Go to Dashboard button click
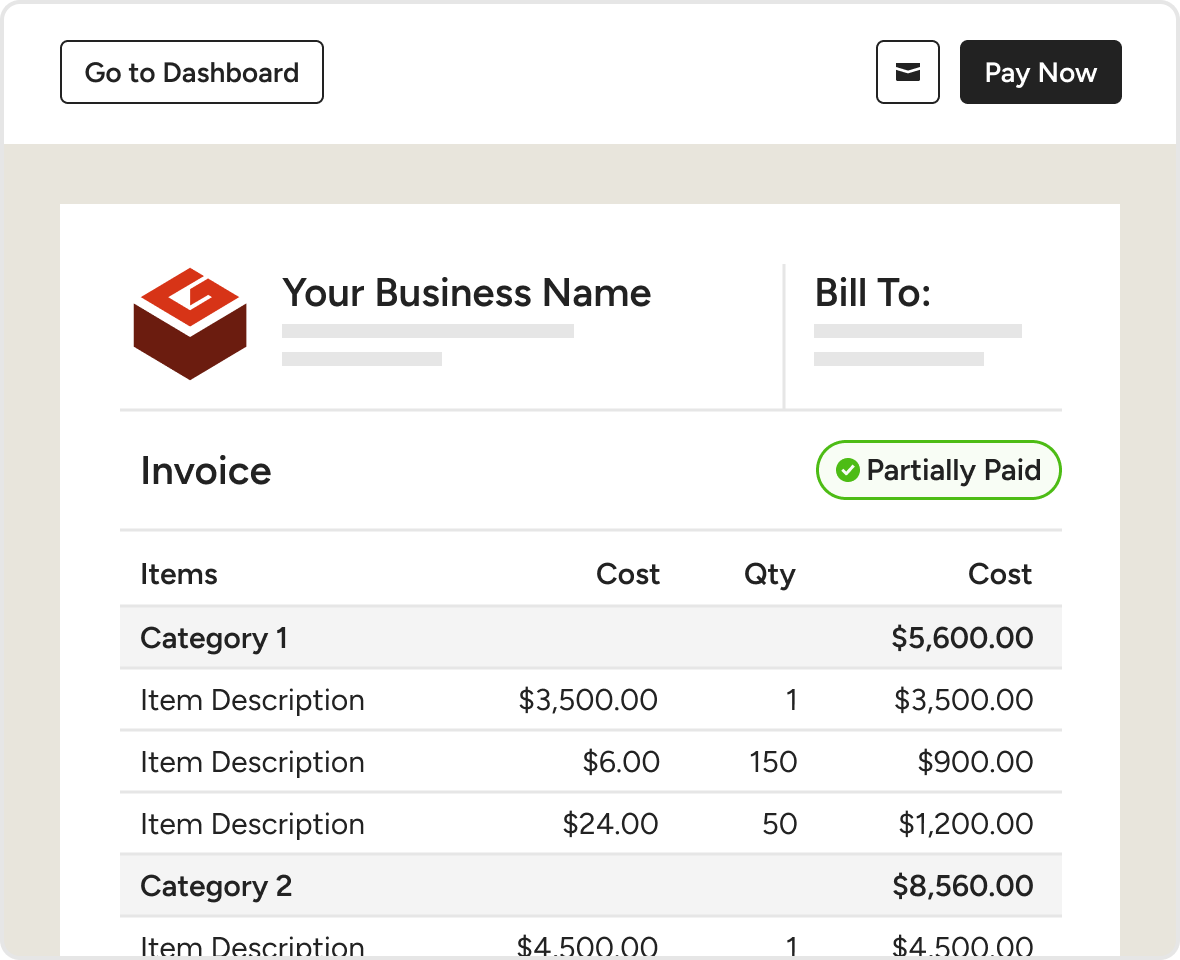The image size is (1180, 960). tap(192, 72)
